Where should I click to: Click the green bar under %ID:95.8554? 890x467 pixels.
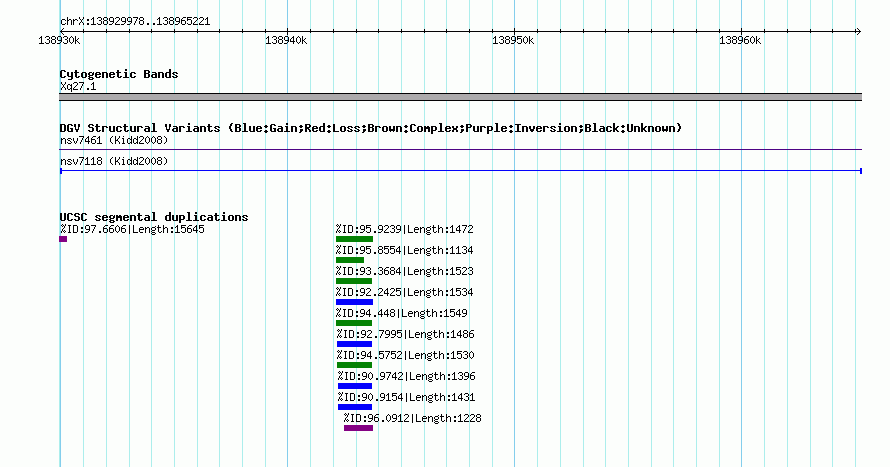point(350,260)
